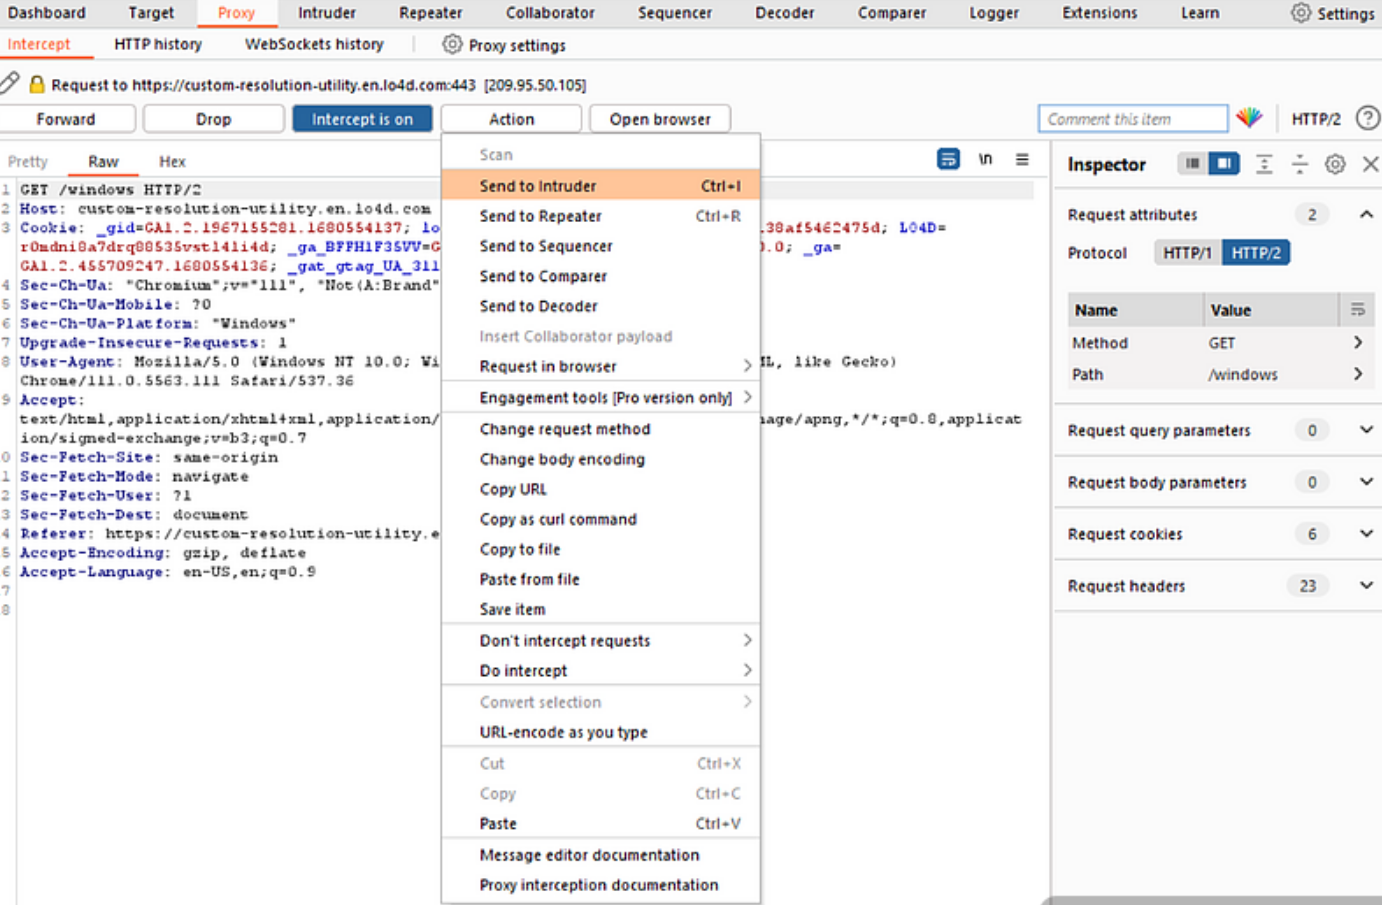Open the WebSockets history tab
This screenshot has height=905, width=1382.
(314, 45)
